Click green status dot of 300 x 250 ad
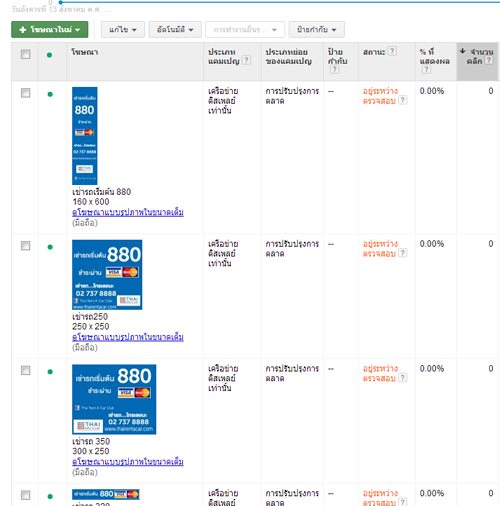This screenshot has height=506, width=500. tap(50, 372)
